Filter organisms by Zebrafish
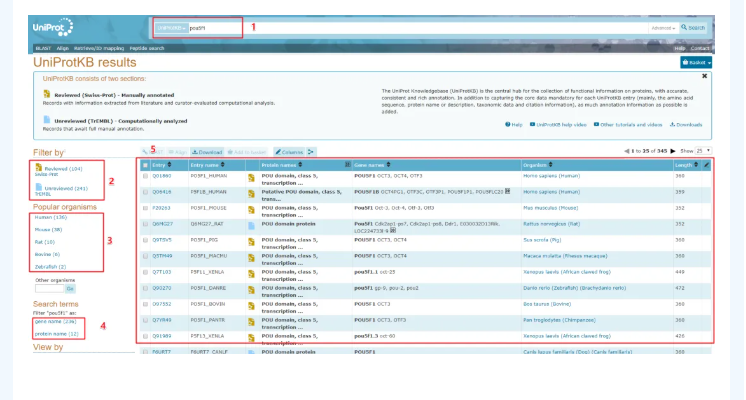Viewport: 746px width, 400px height. tap(50, 267)
